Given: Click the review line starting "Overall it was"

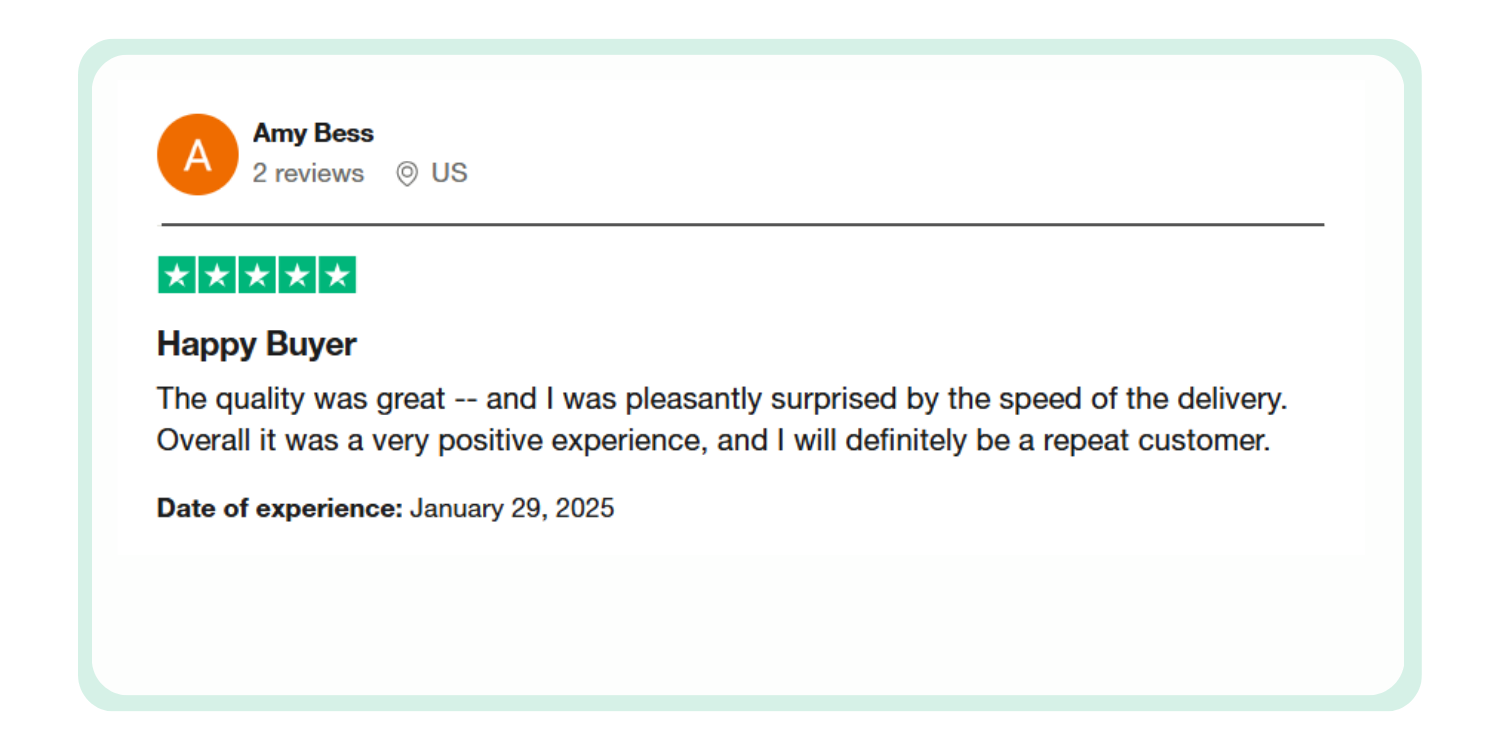Looking at the screenshot, I should pyautogui.click(x=712, y=441).
